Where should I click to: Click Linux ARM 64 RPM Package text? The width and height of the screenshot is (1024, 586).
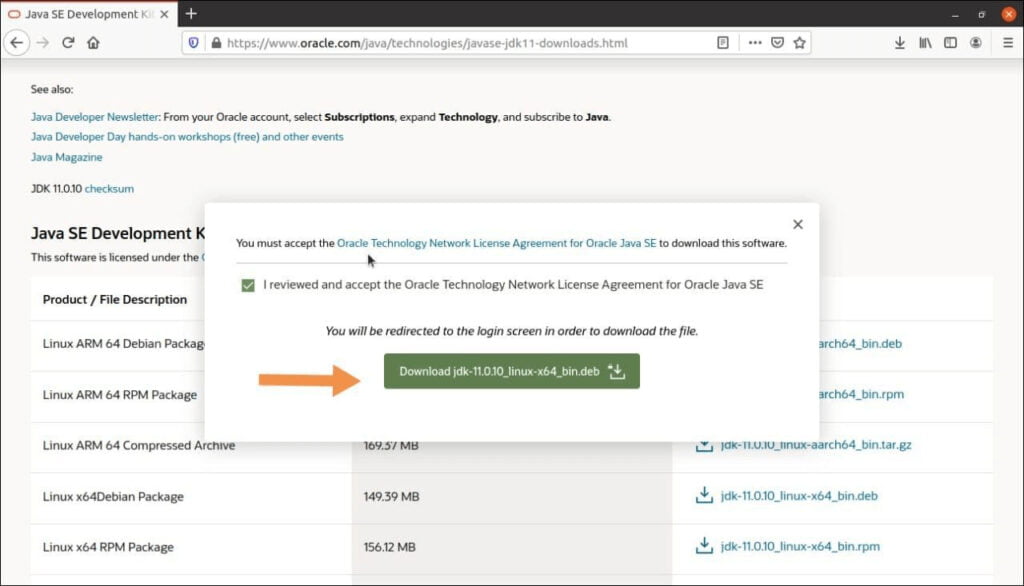point(120,395)
